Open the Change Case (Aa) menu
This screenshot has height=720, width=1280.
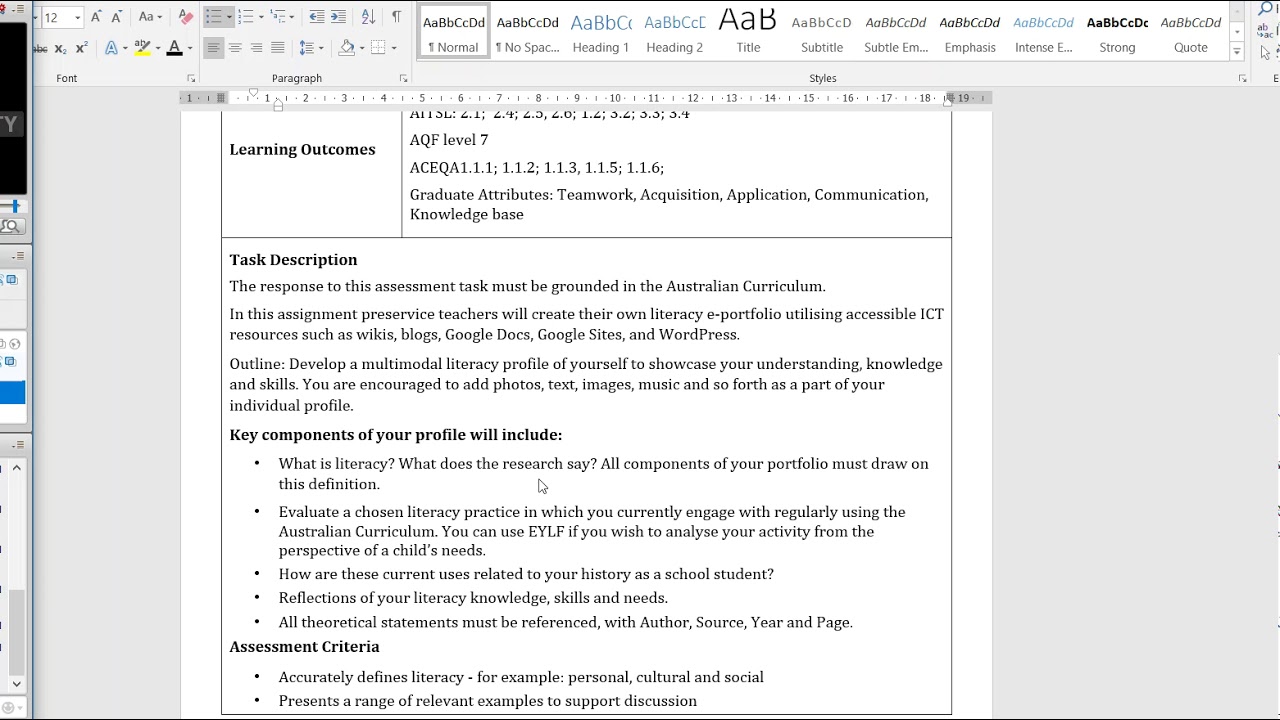click(x=150, y=17)
